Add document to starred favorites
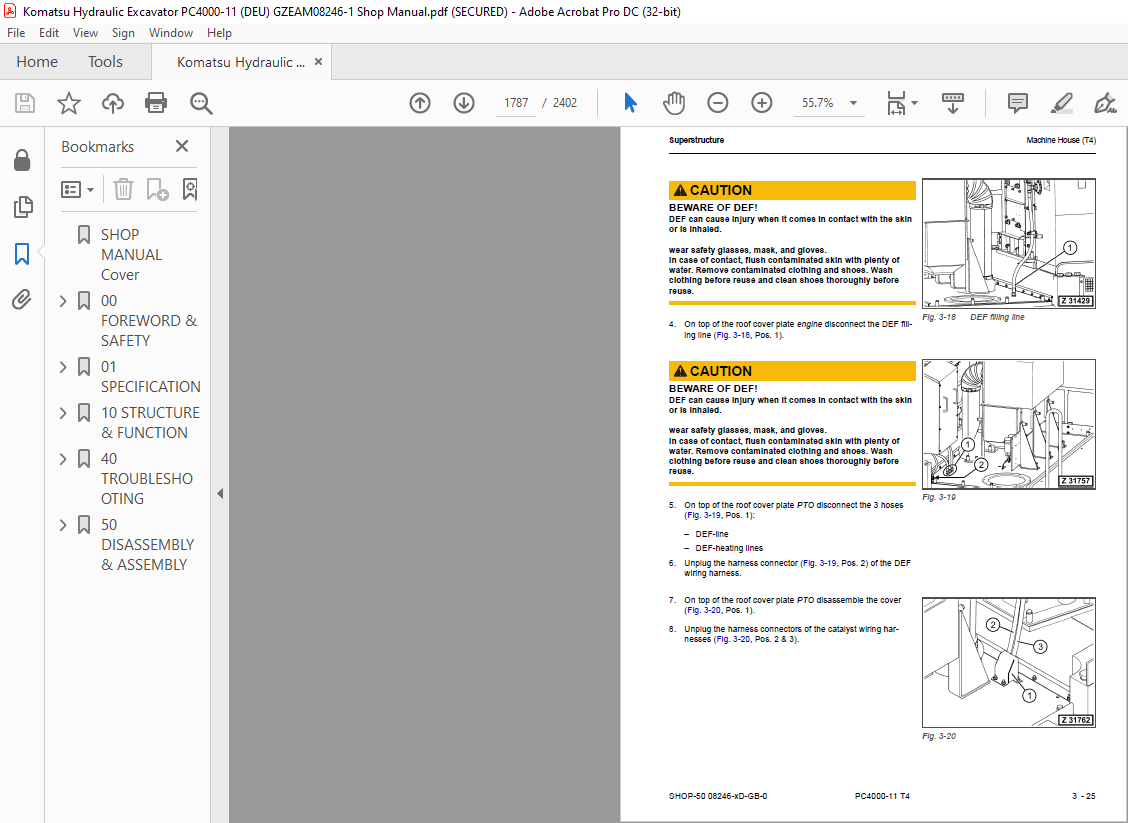The width and height of the screenshot is (1128, 823). coord(68,103)
